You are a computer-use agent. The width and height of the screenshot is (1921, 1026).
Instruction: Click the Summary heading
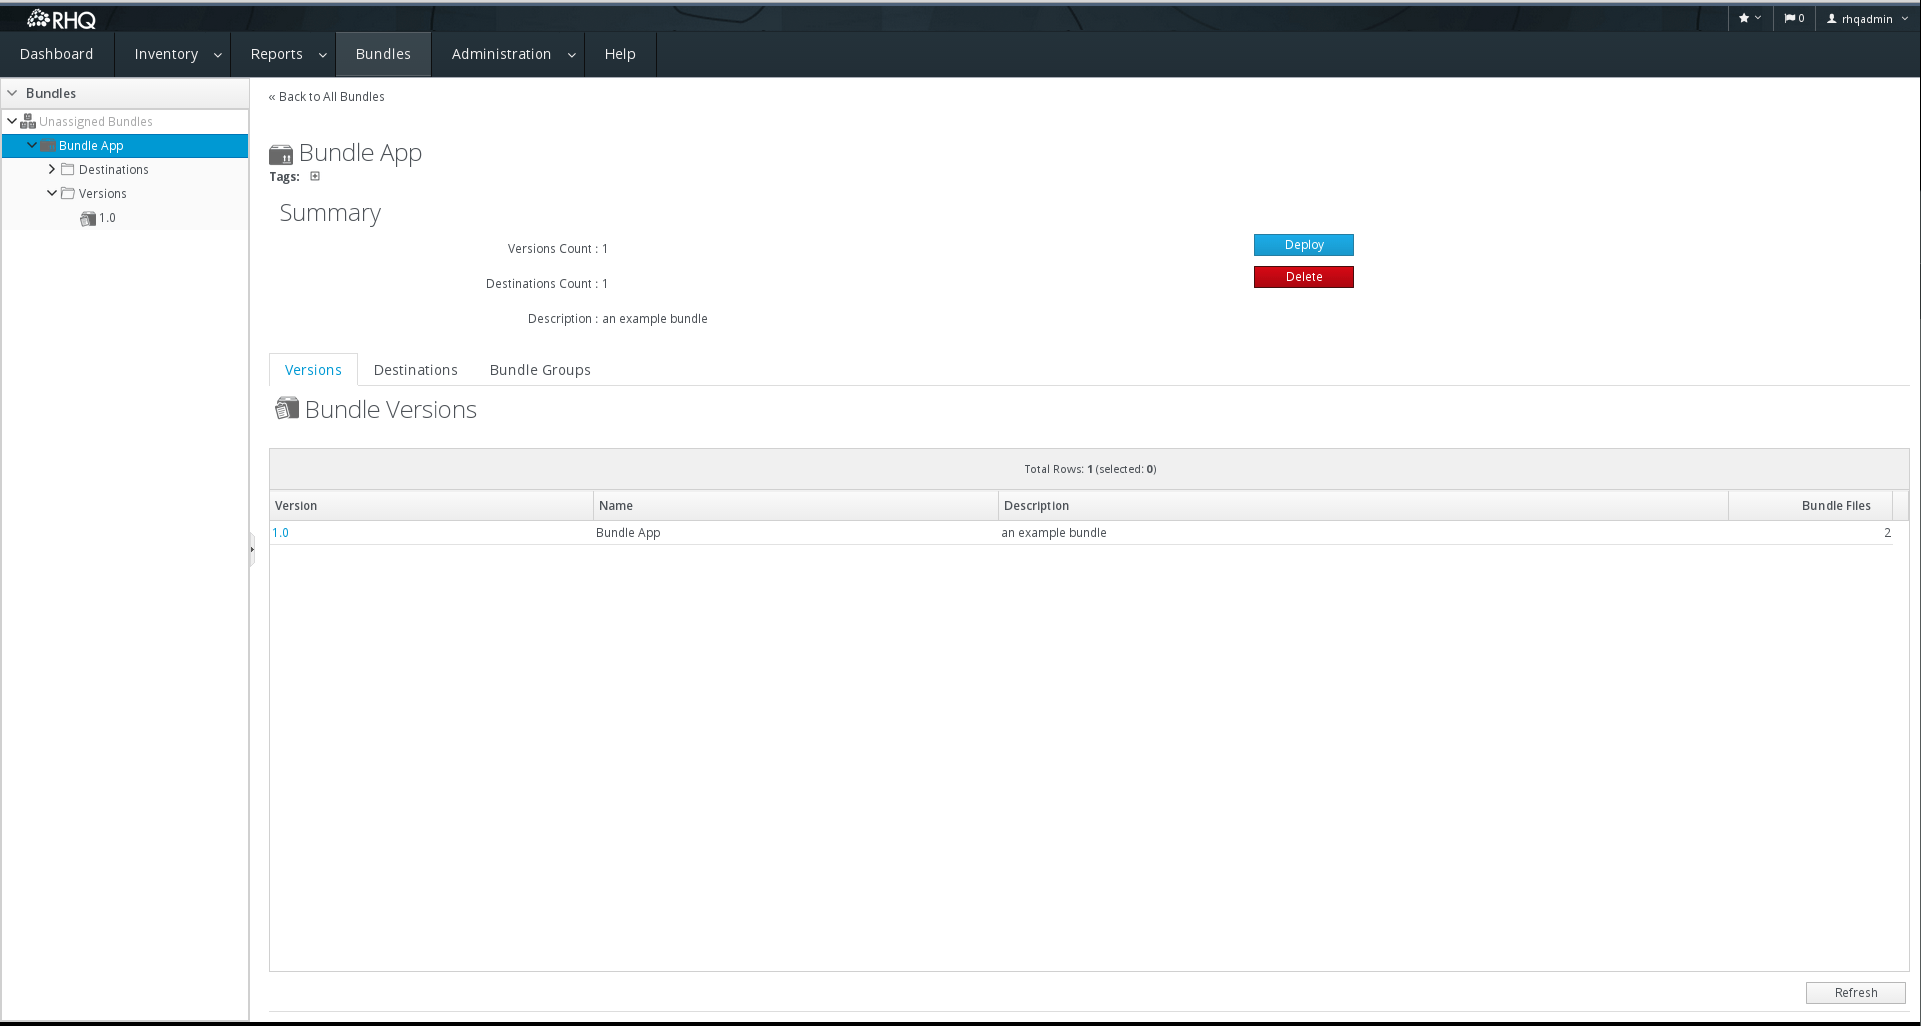330,213
